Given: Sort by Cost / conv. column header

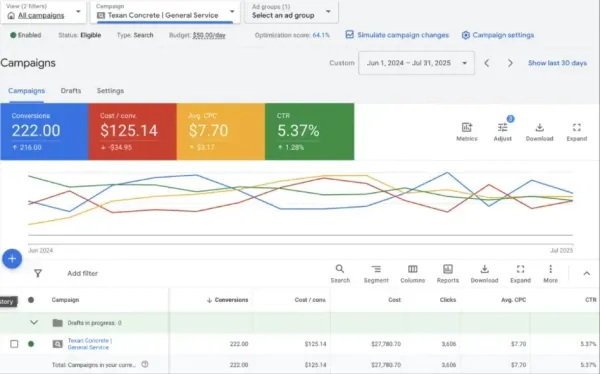Looking at the screenshot, I should click(x=310, y=300).
